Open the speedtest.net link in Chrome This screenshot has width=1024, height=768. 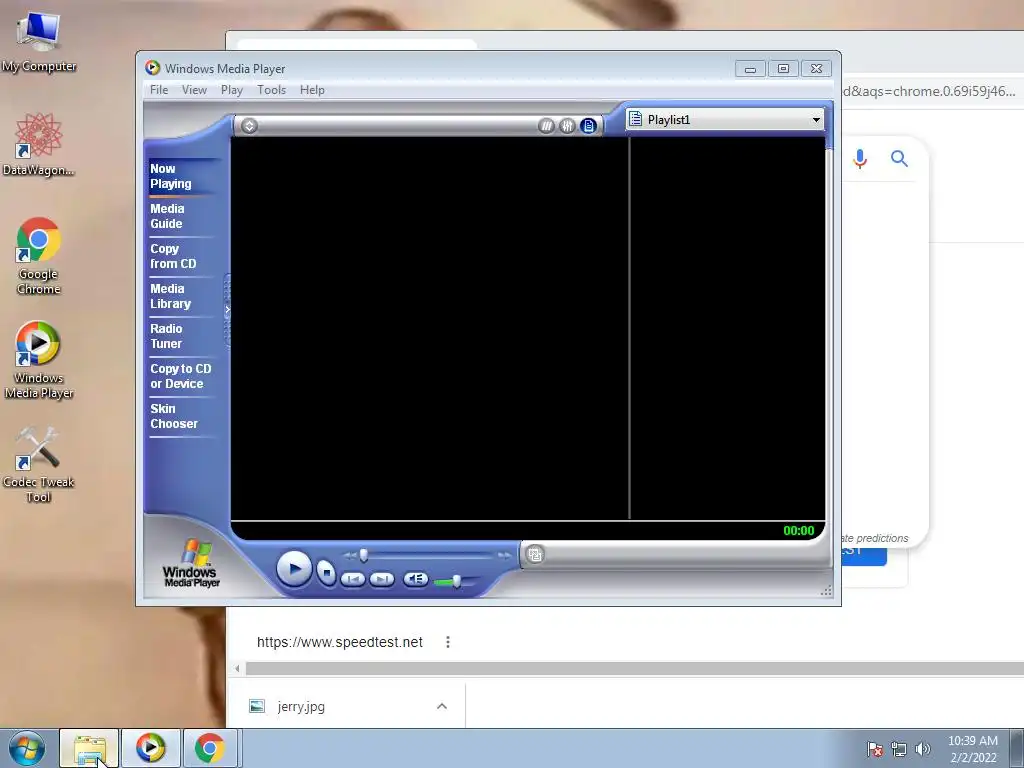[340, 642]
